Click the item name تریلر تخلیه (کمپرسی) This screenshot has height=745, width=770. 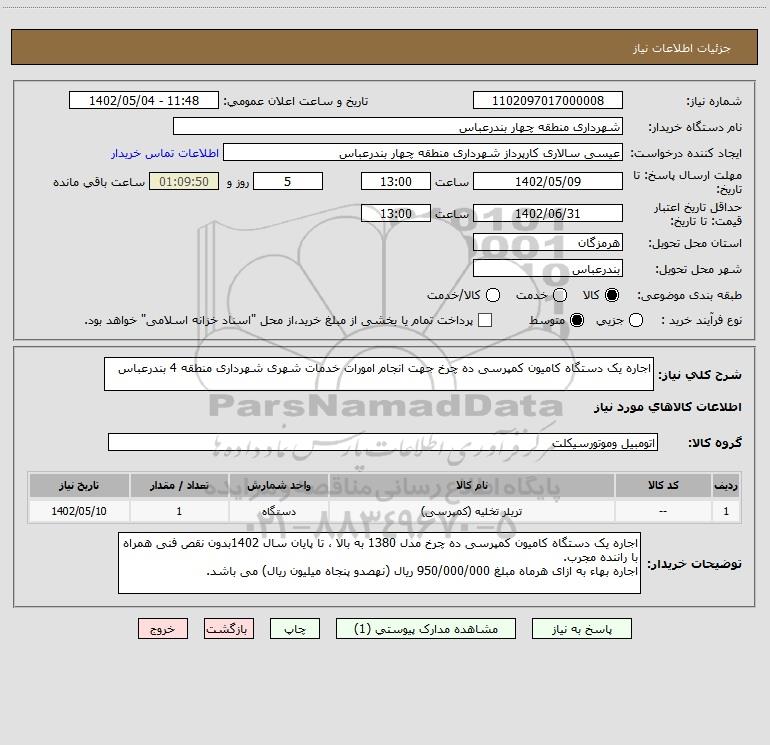pyautogui.click(x=471, y=511)
